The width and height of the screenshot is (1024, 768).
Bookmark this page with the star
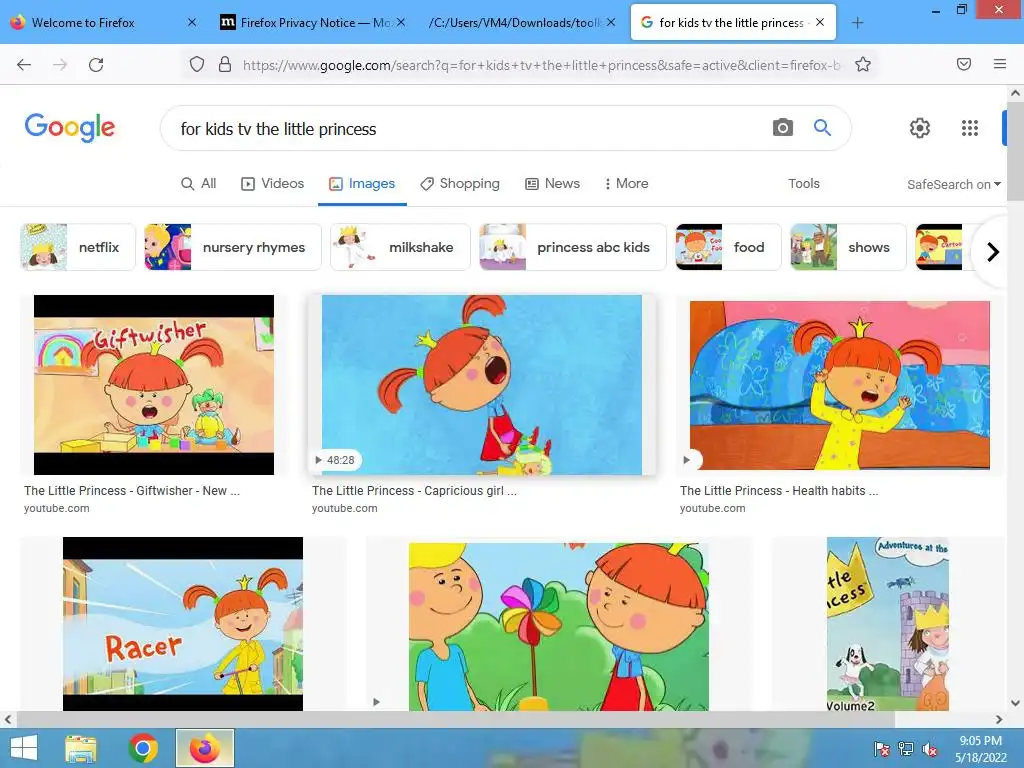pos(863,64)
